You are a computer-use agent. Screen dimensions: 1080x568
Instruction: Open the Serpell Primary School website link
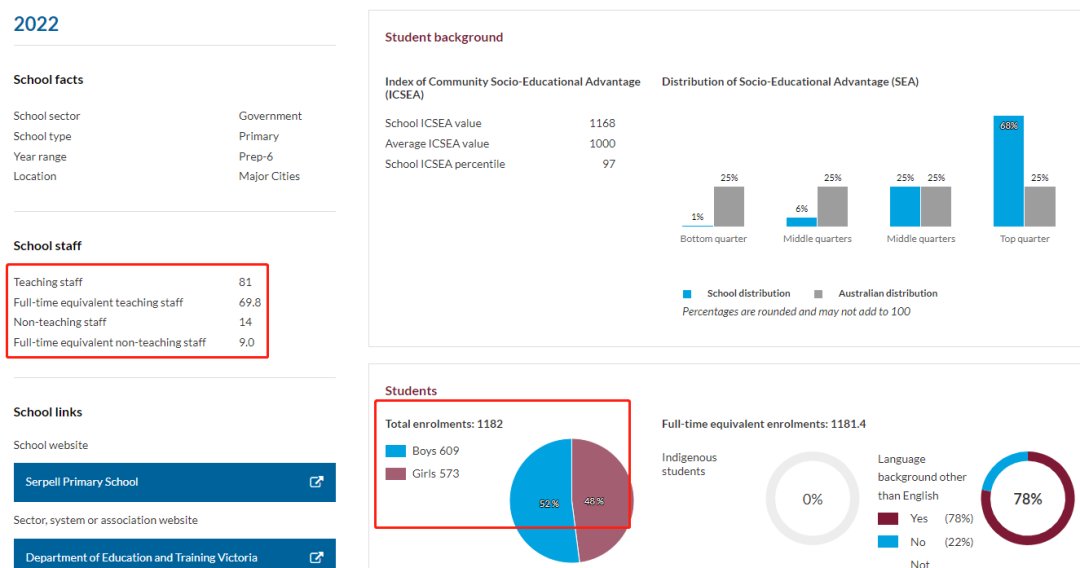pos(82,482)
